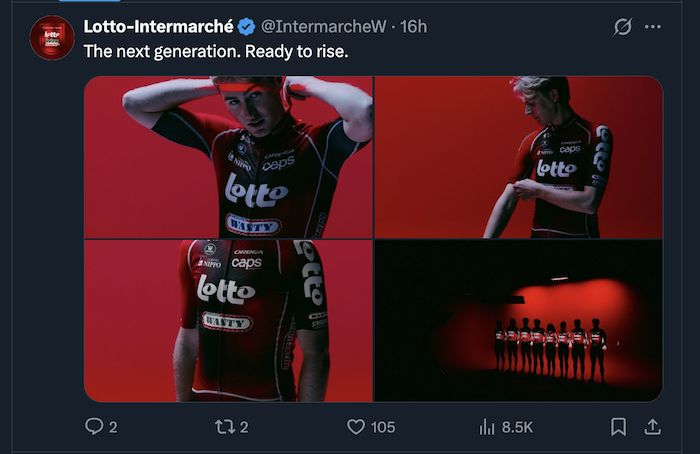This screenshot has height=454, width=700.
Task: Like the post with the heart icon
Action: pos(356,427)
